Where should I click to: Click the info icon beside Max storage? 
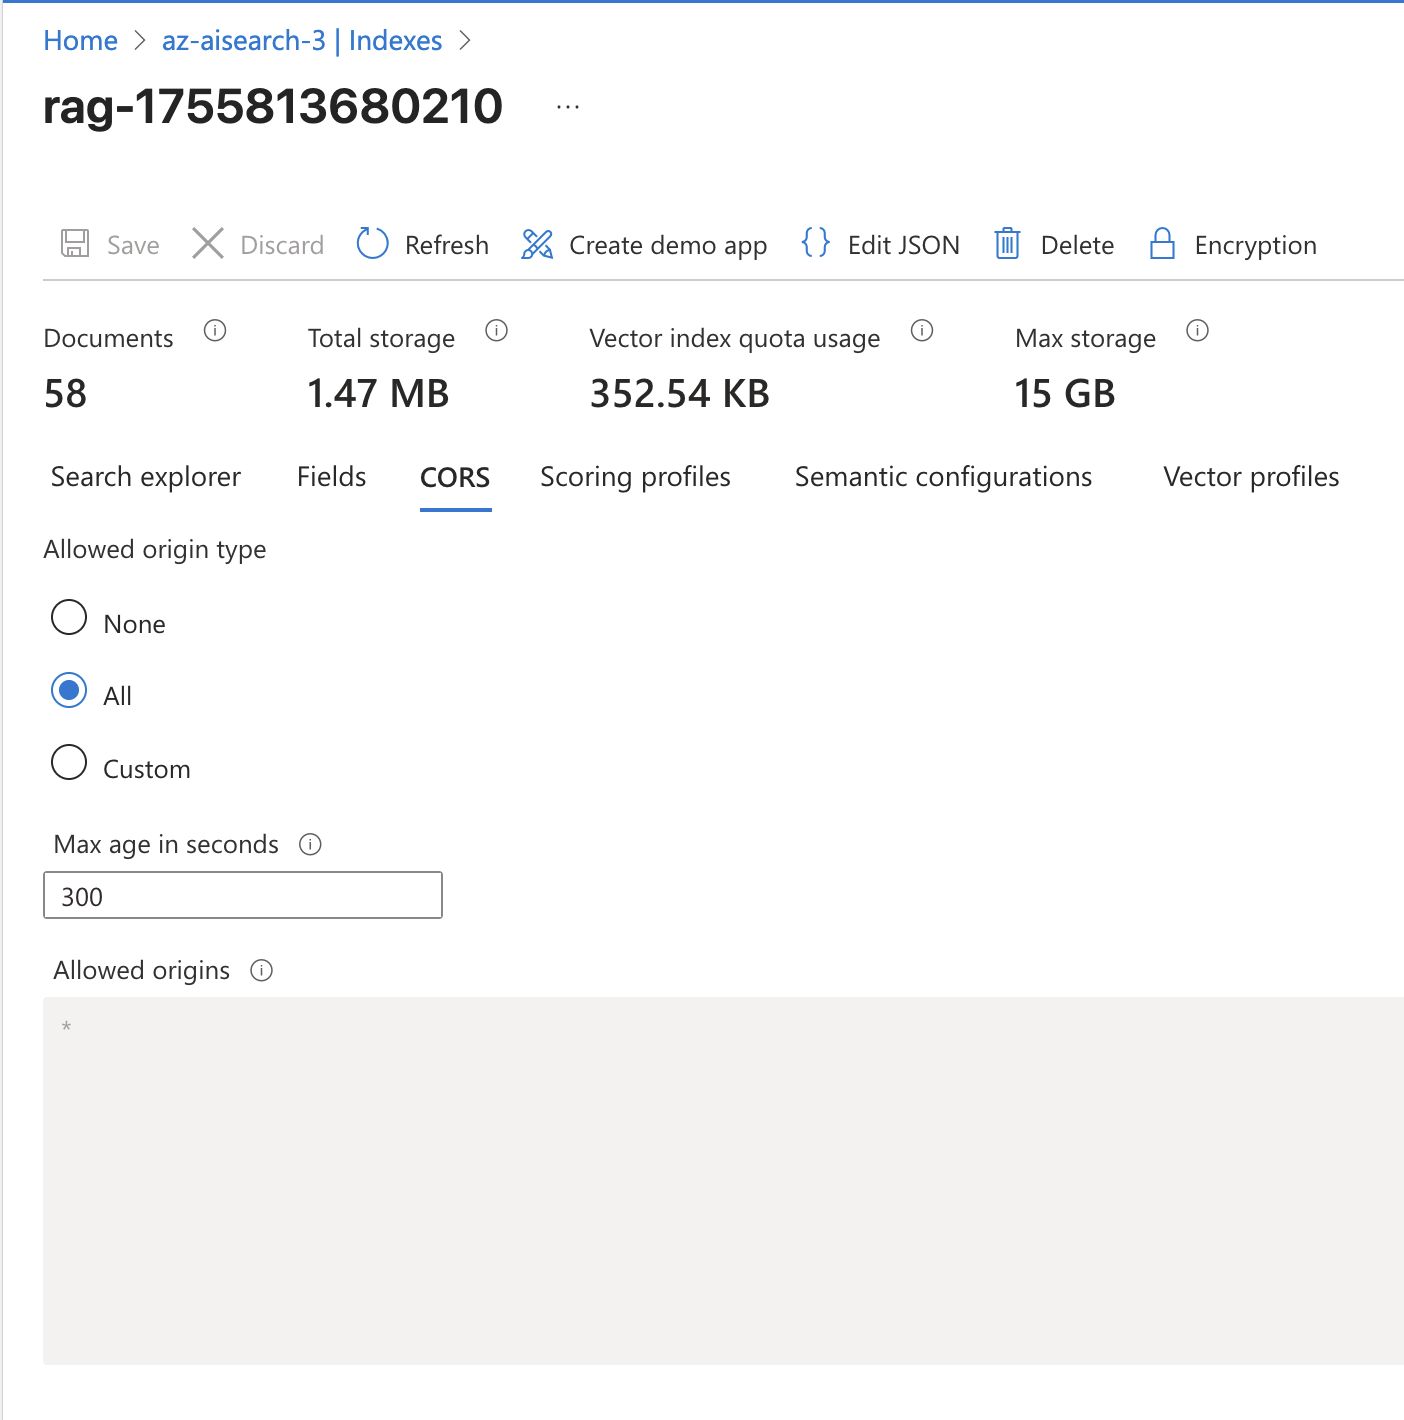[1197, 331]
